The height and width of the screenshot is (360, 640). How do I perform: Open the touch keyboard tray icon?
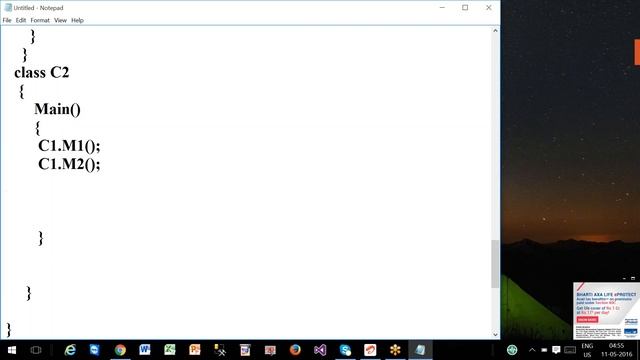coord(570,350)
